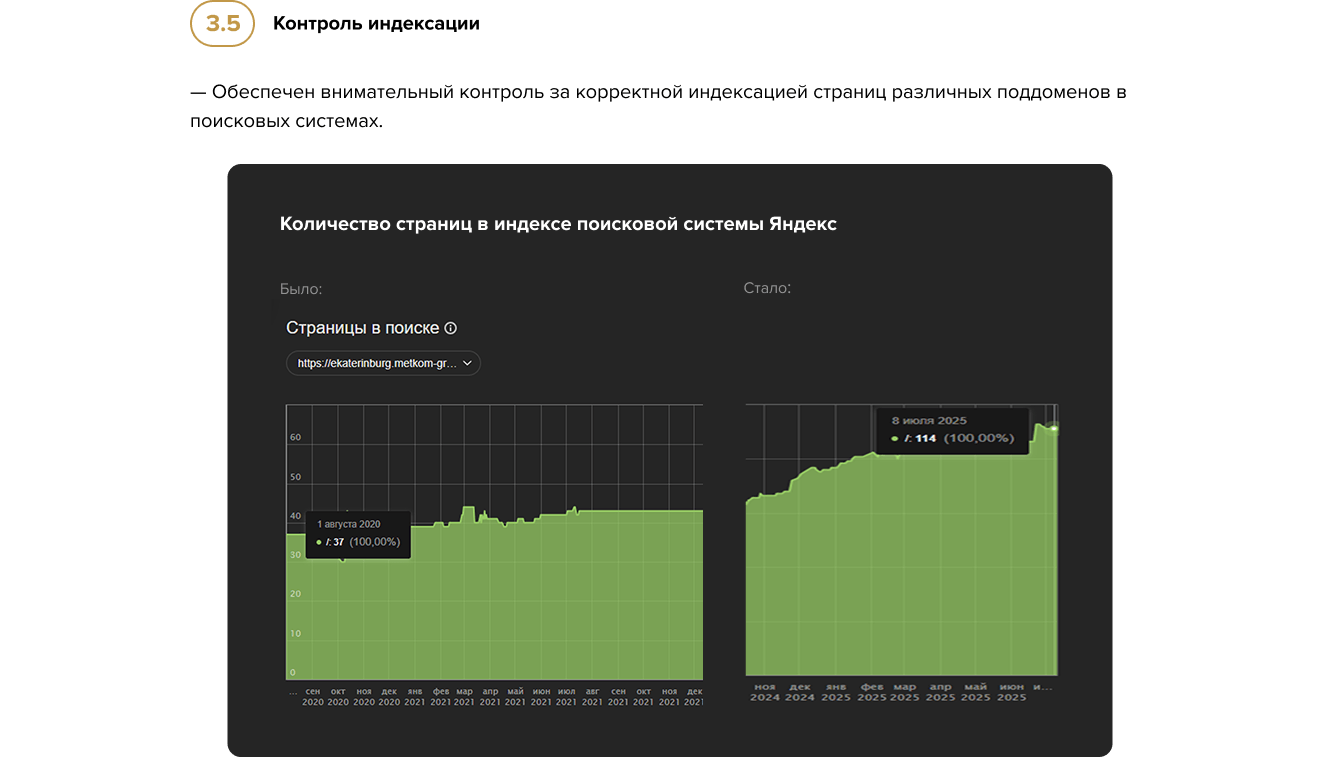This screenshot has width=1340, height=757.
Task: Expand the chevron arrow of the URL dropdown
Action: click(467, 364)
